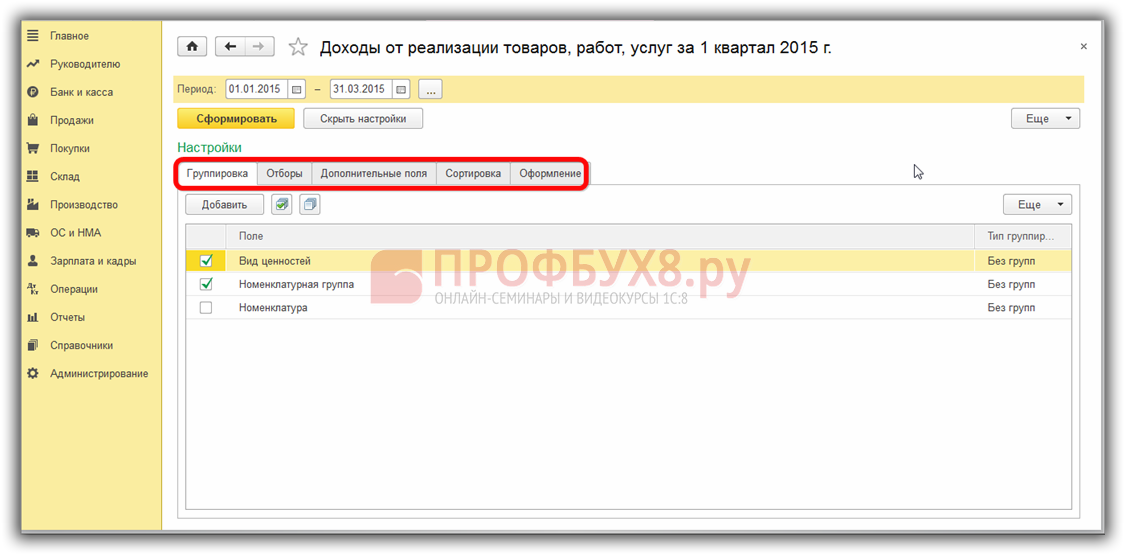Enable the Номенклатура checkbox

[x=206, y=308]
